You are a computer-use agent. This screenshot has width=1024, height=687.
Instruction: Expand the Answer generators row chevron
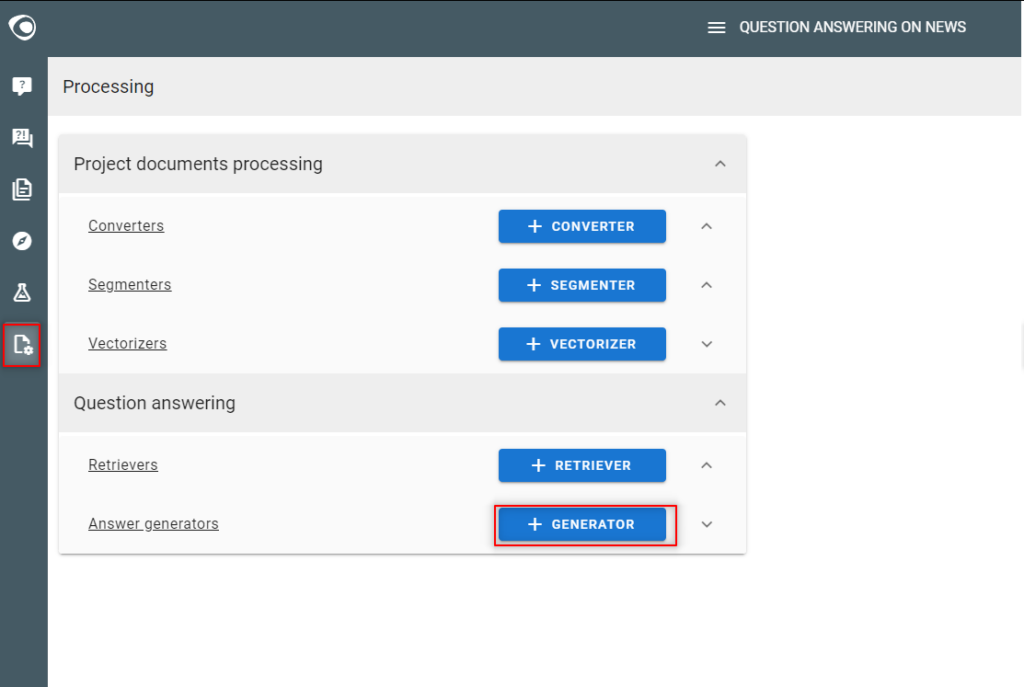(707, 524)
